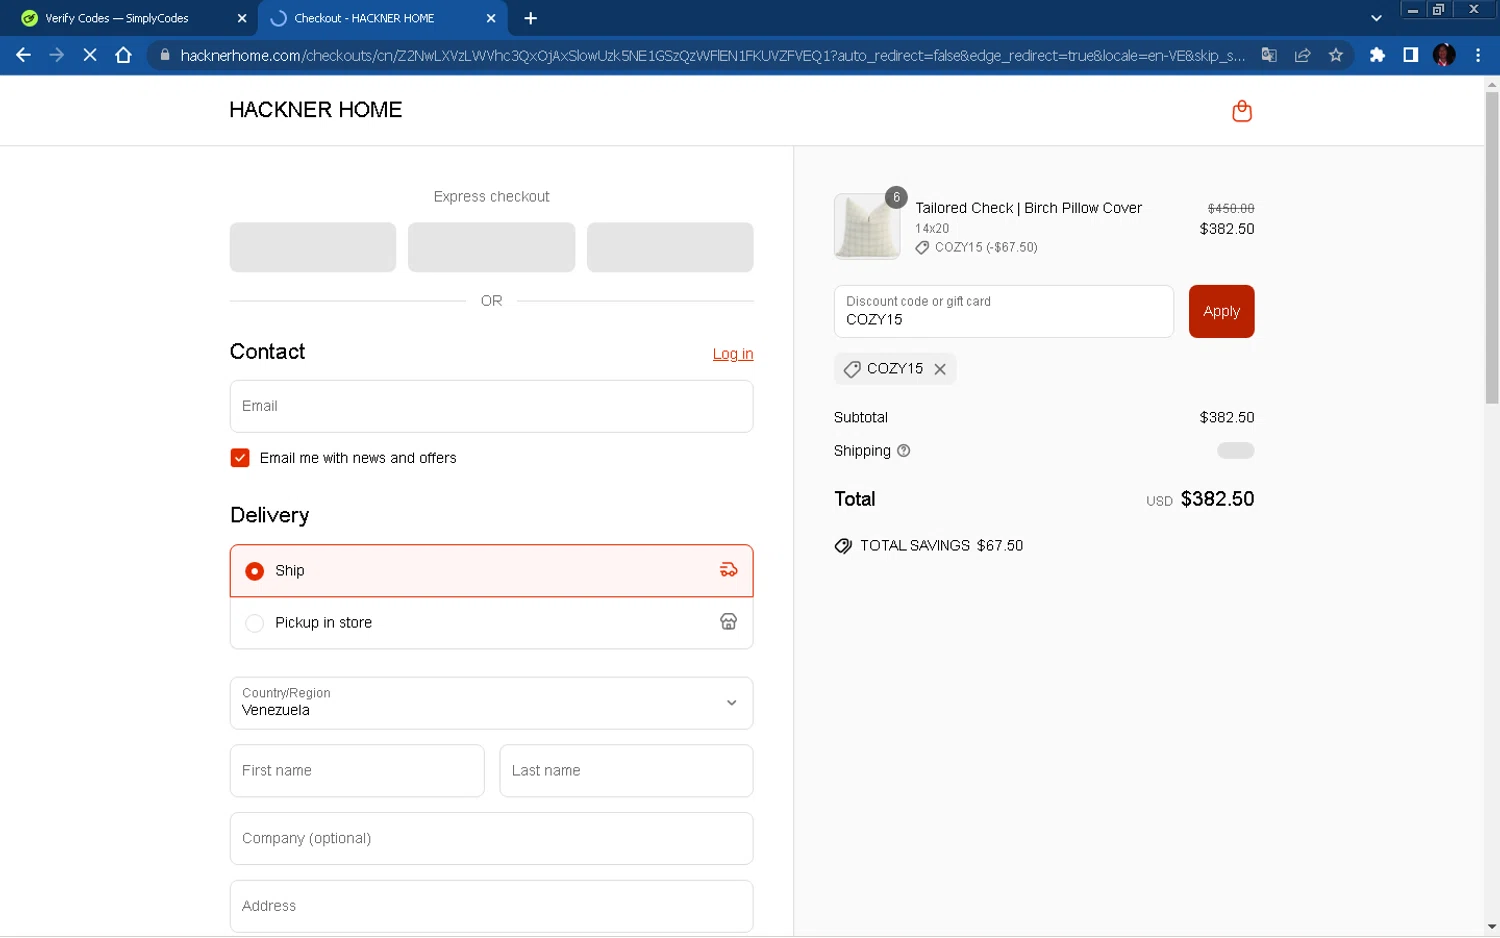The height and width of the screenshot is (938, 1500).
Task: Switch to the Checkout HACKNER HOME tab
Action: pyautogui.click(x=382, y=18)
